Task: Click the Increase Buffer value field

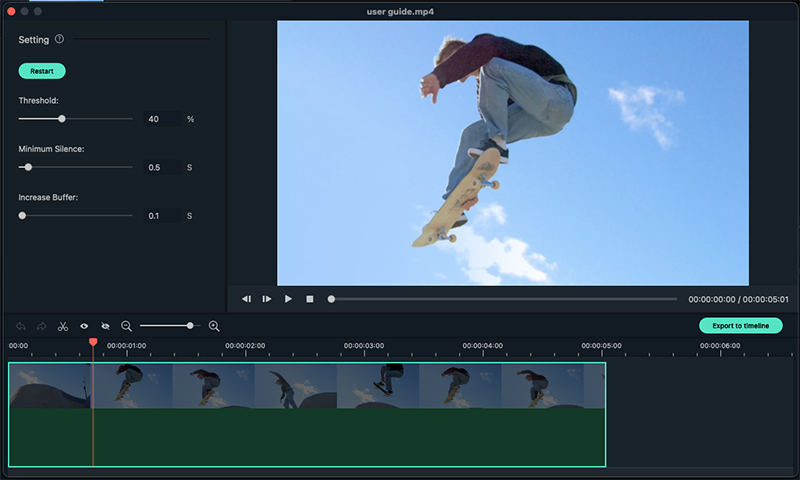Action: (x=160, y=216)
